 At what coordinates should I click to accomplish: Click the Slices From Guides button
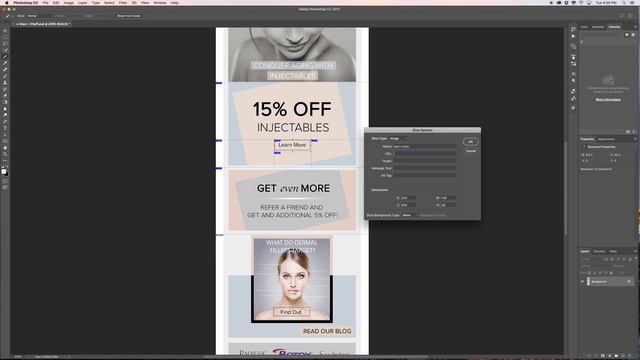[129, 16]
